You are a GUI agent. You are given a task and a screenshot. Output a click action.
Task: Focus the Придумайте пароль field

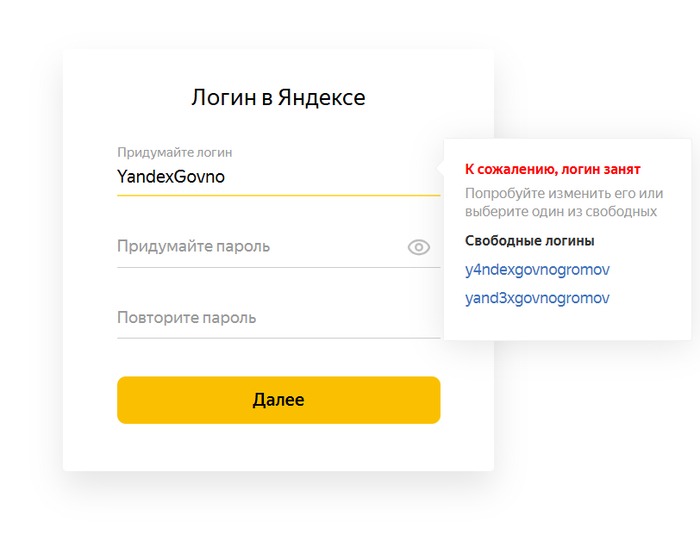coord(250,246)
